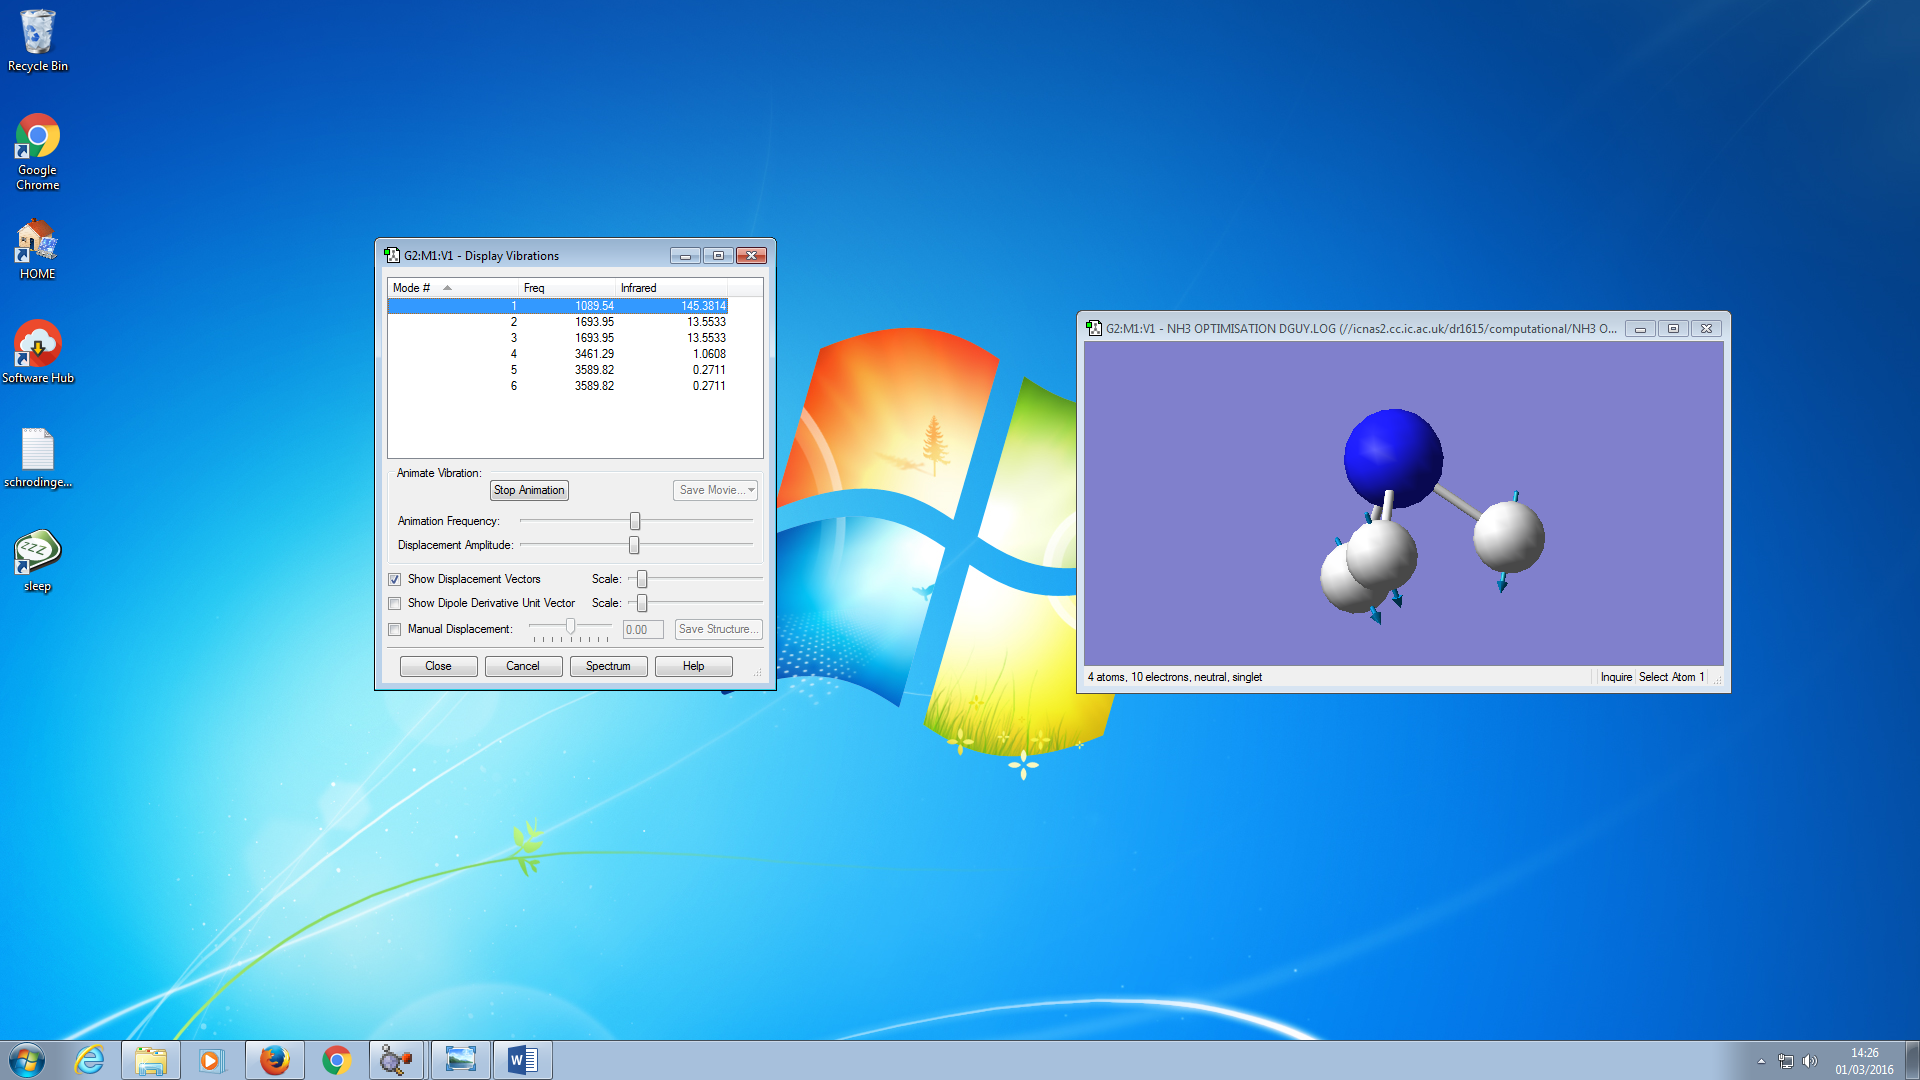Click the volume speaker tray icon
This screenshot has height=1080, width=1920.
tap(1809, 1061)
